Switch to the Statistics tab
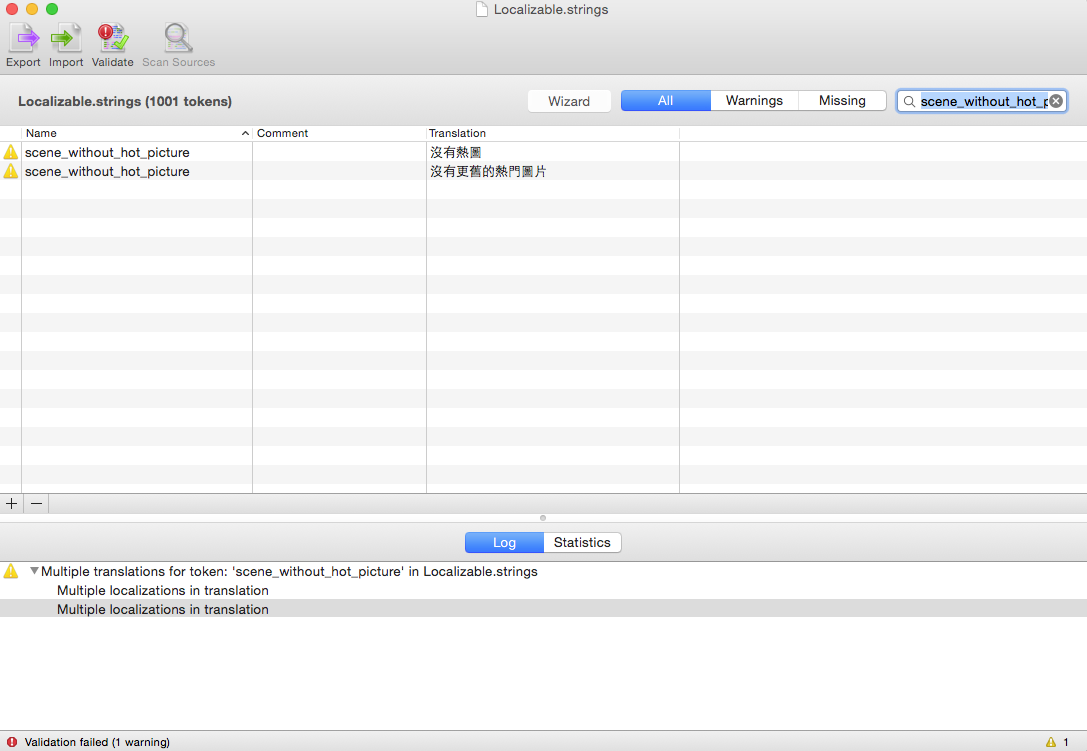The width and height of the screenshot is (1087, 751). tap(582, 542)
